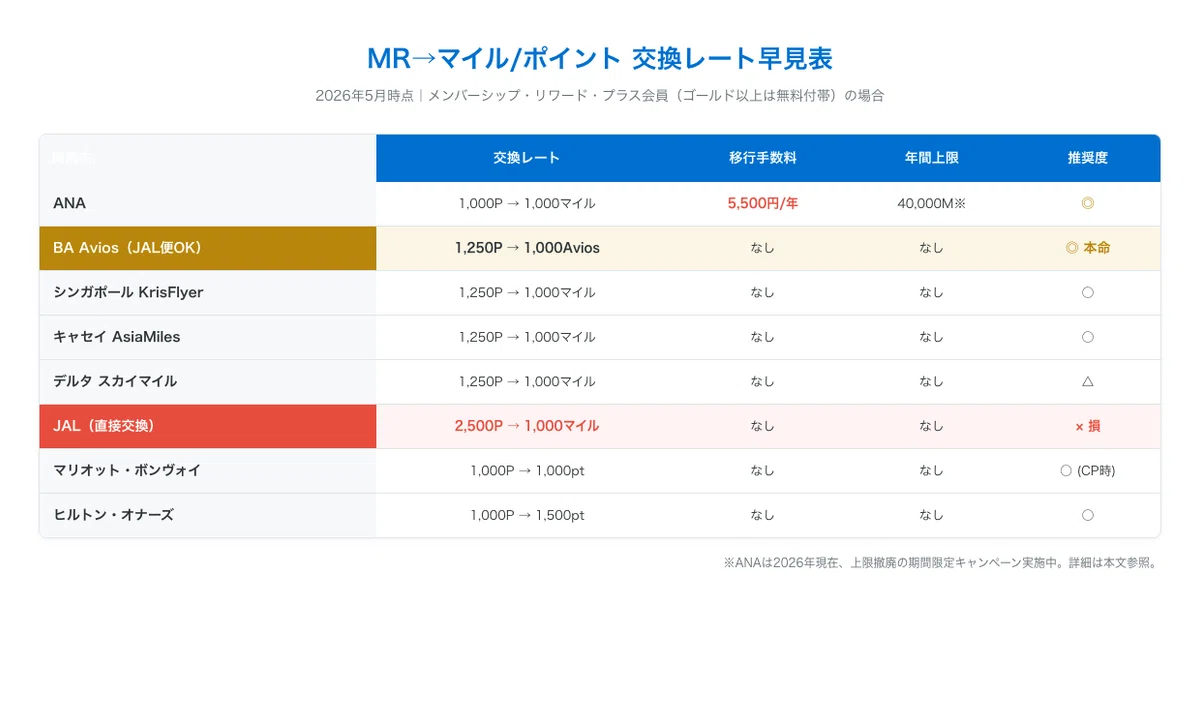Click the JAL rate '2,500P → 1,000マイル'

527,426
